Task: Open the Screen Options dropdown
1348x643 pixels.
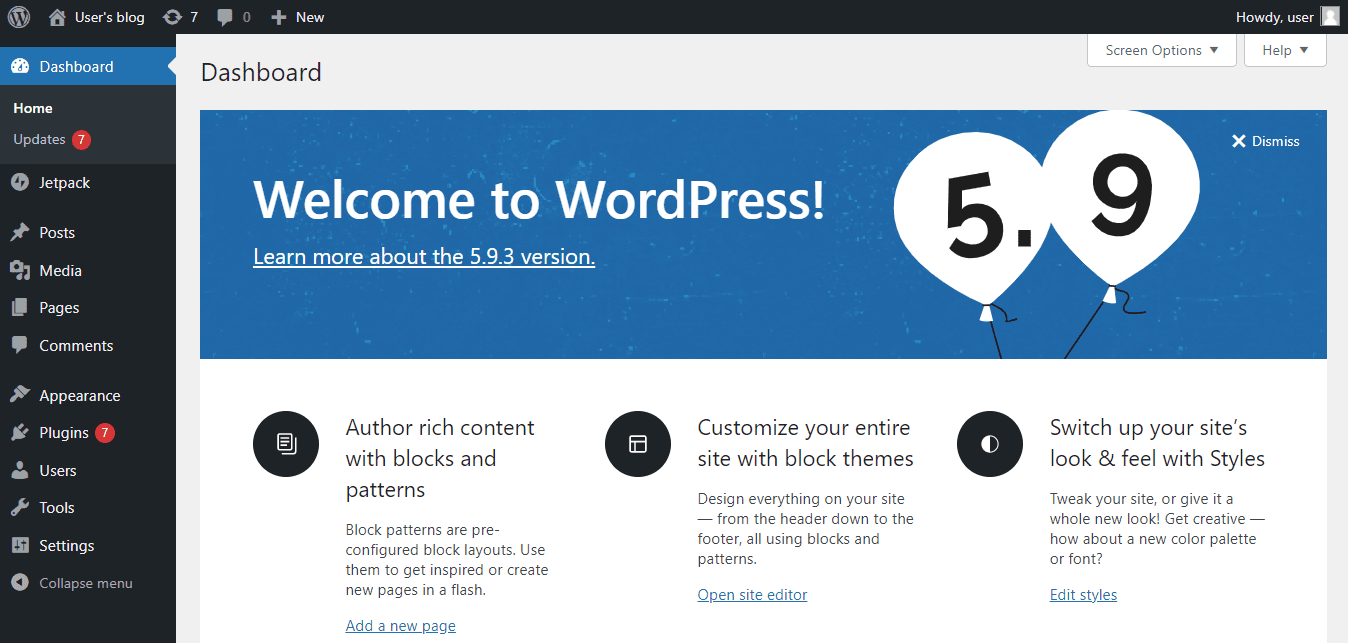Action: [1160, 49]
